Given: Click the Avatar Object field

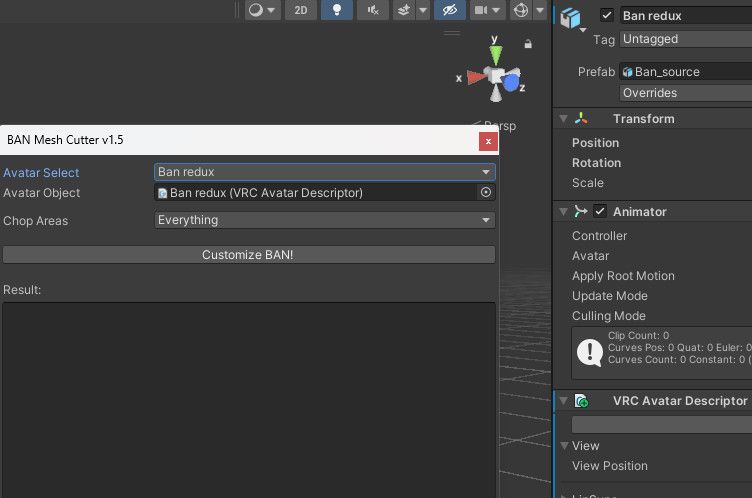Looking at the screenshot, I should click(316, 192).
